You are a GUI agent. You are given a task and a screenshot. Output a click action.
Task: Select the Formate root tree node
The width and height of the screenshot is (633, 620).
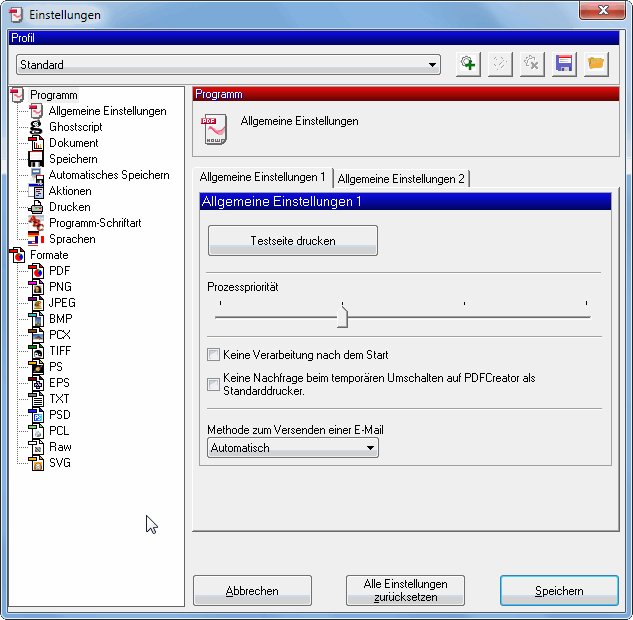[x=49, y=255]
